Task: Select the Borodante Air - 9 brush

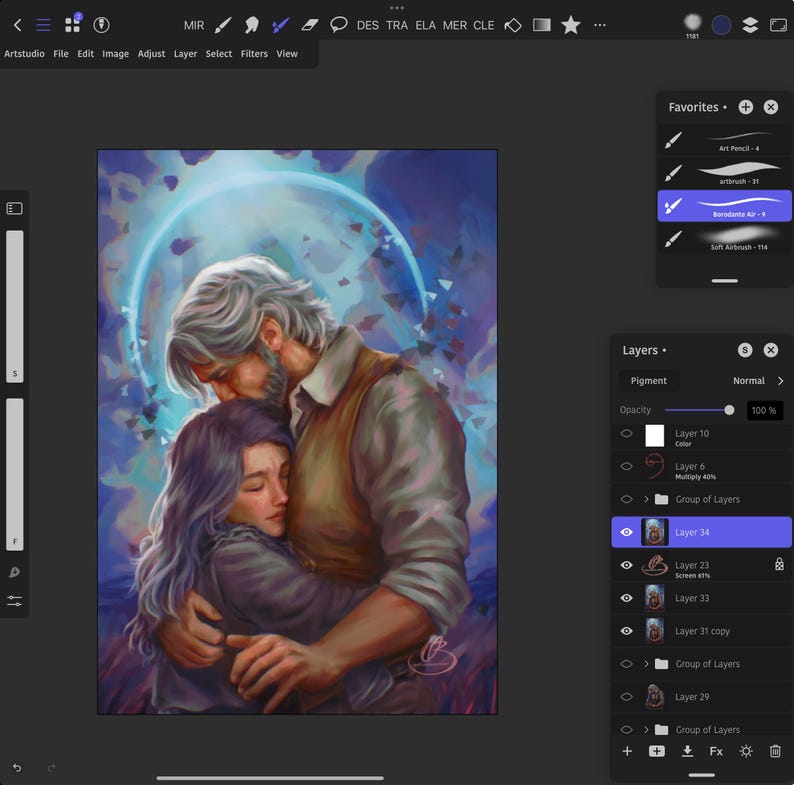Action: 724,206
